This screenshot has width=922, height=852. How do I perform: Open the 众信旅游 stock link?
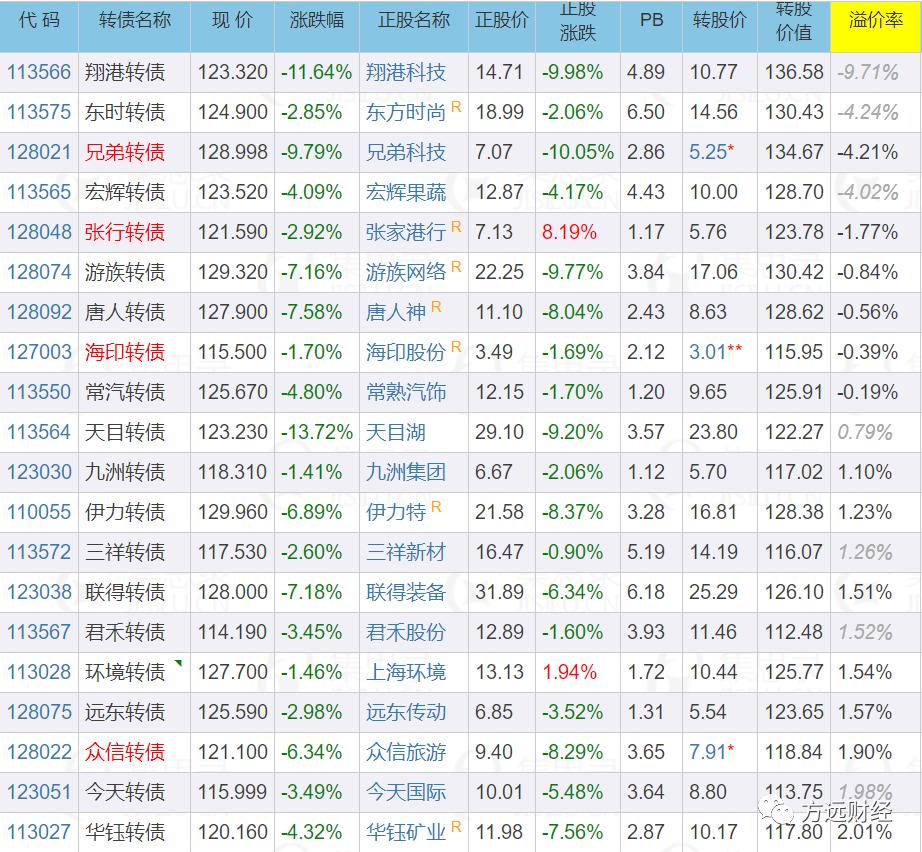click(x=406, y=752)
